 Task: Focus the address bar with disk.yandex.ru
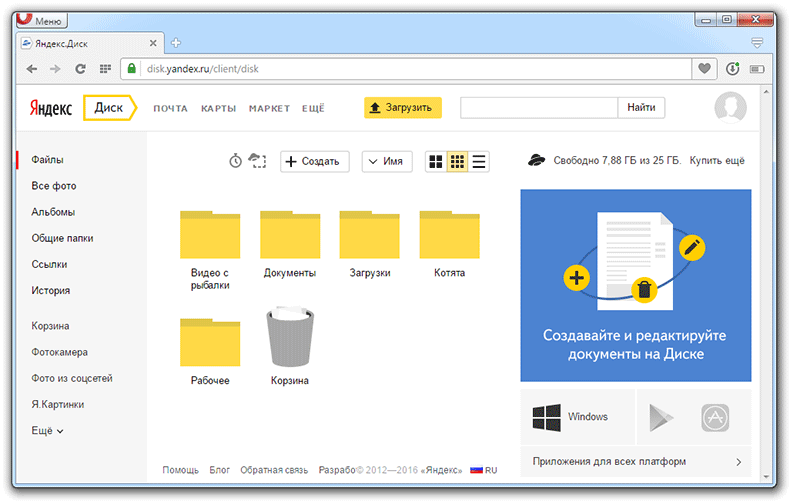406,69
